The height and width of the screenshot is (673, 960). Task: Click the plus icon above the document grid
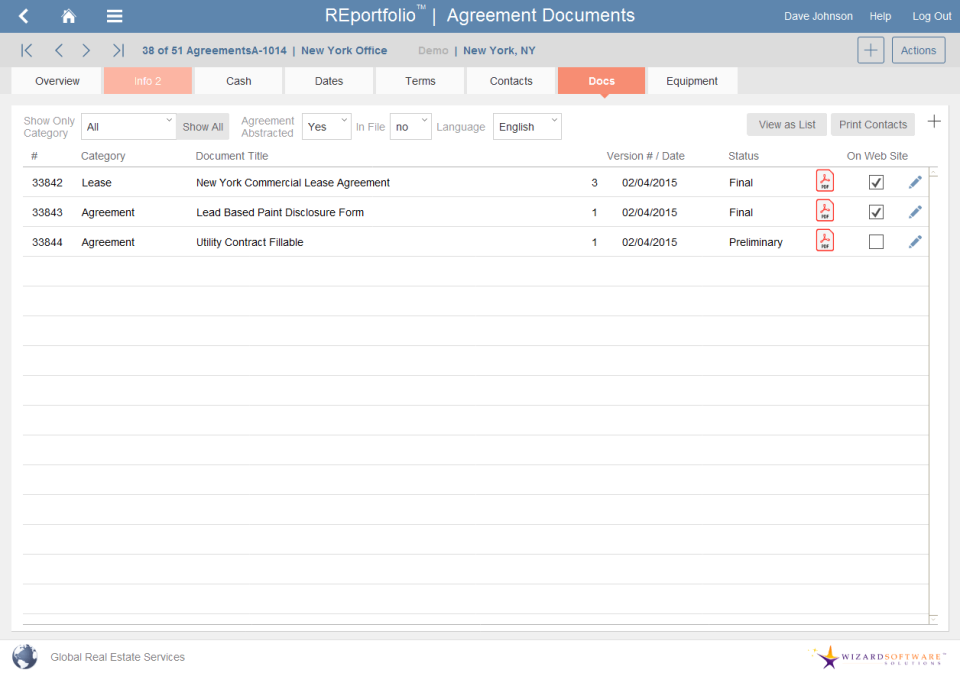934,121
